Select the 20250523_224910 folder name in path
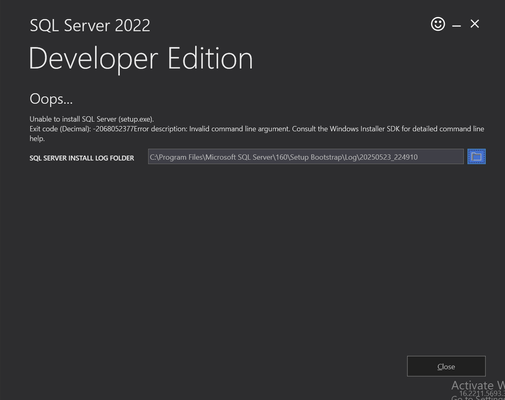 (388, 157)
